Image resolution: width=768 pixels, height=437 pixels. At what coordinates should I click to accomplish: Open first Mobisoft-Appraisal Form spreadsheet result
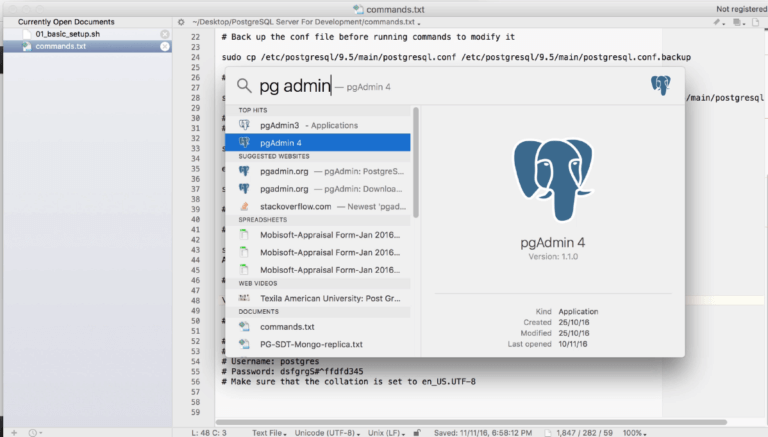click(318, 235)
